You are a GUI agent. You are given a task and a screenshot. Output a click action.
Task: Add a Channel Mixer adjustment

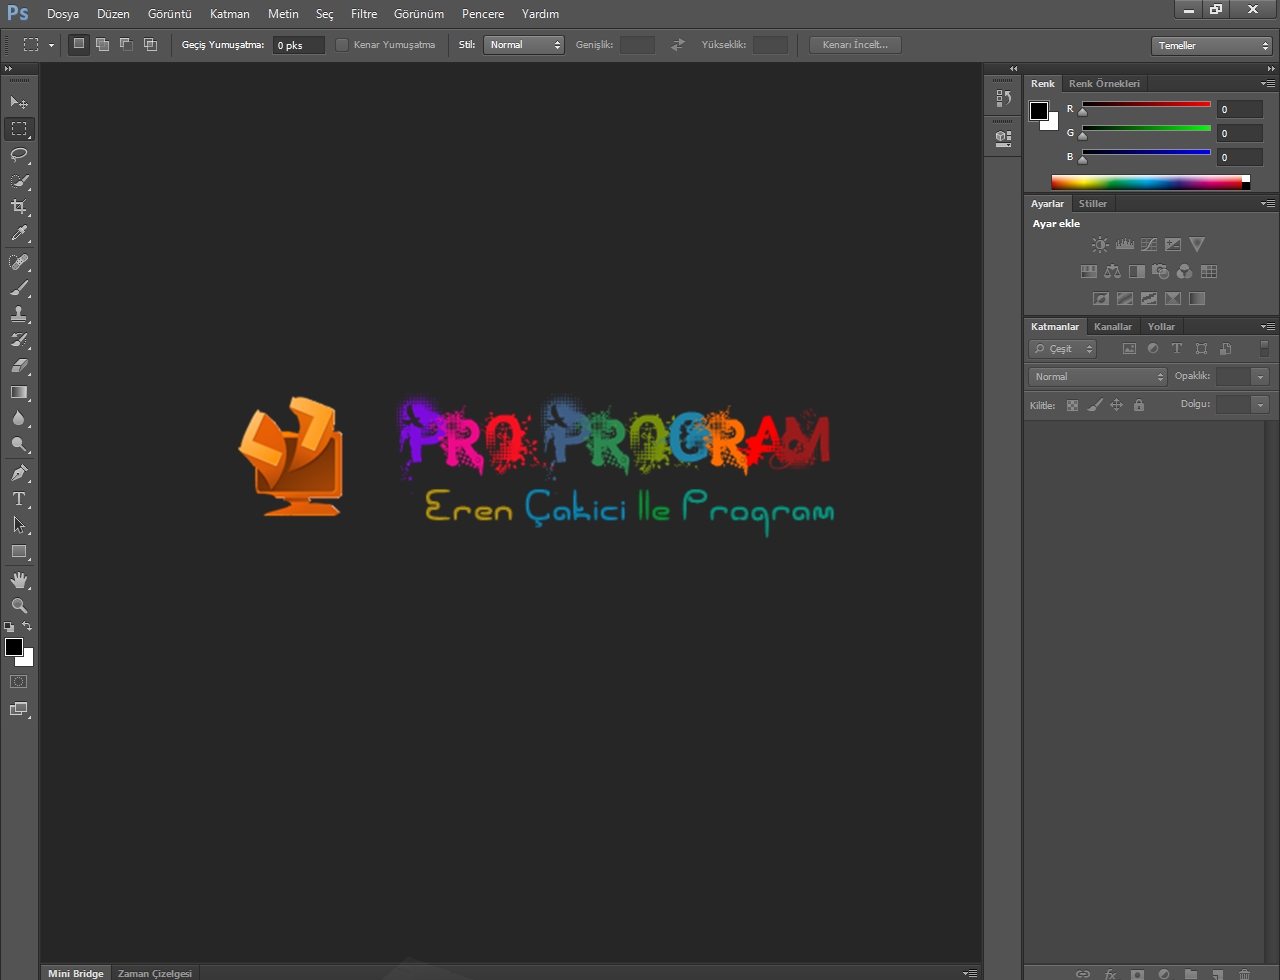(1185, 271)
